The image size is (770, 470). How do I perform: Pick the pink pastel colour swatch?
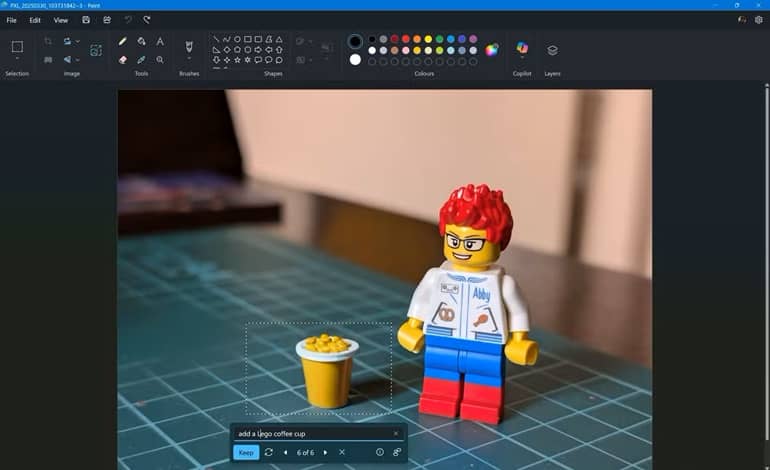(x=406, y=50)
